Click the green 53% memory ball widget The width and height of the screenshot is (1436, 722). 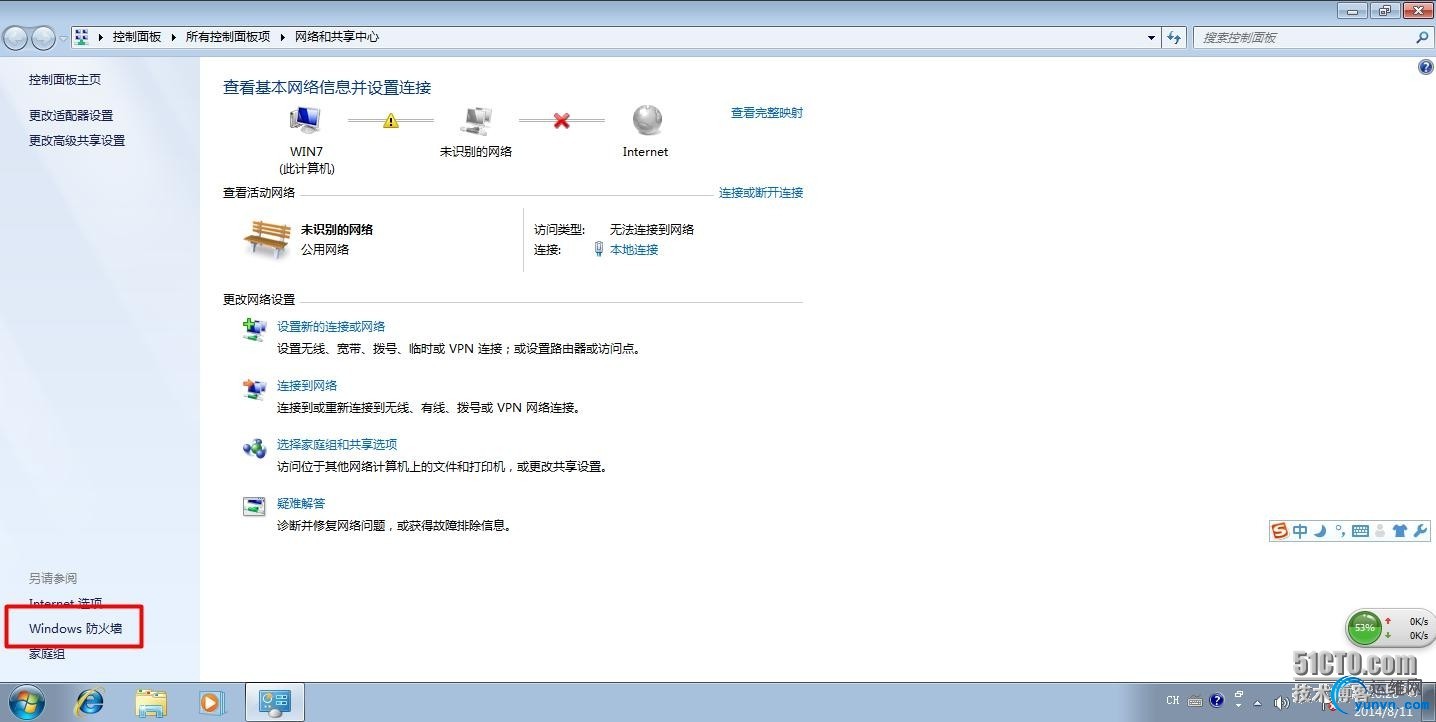coord(1365,628)
